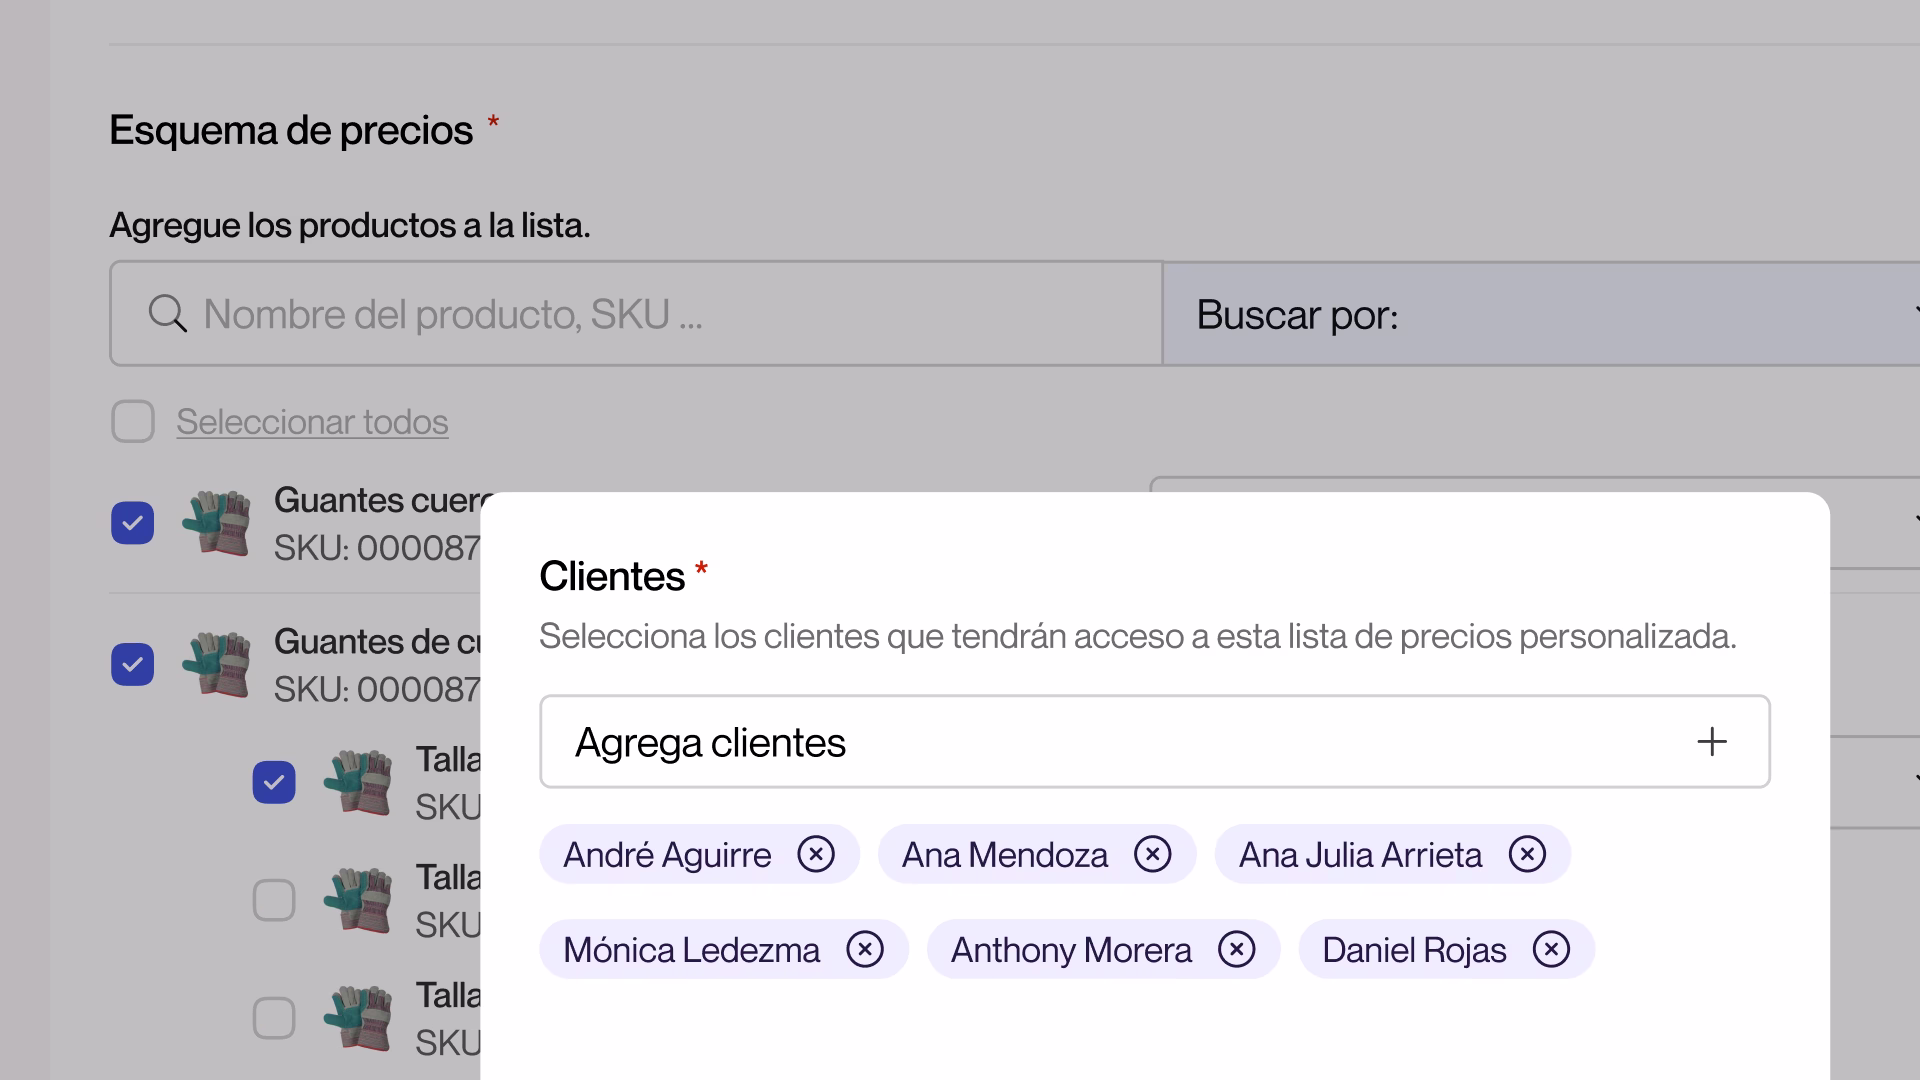Click the first Guantes cuero product thumbnail
1920x1080 pixels.
tap(216, 523)
